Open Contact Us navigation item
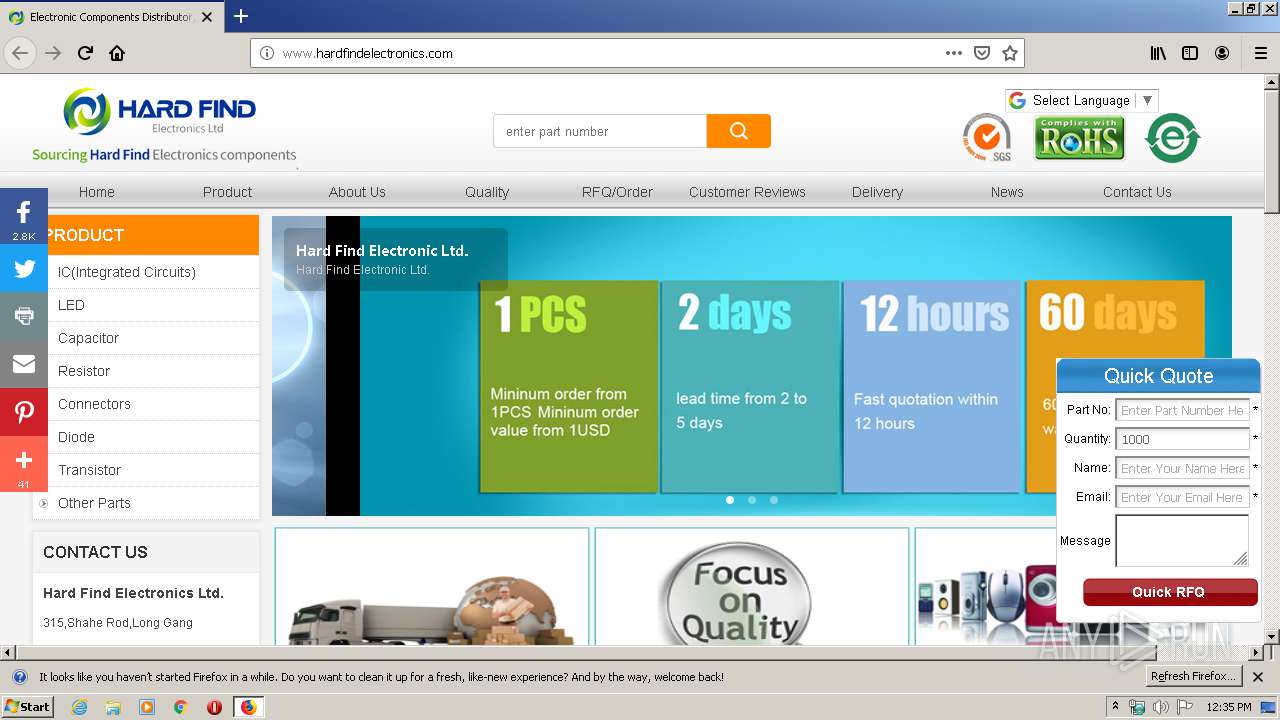 pyautogui.click(x=1137, y=192)
